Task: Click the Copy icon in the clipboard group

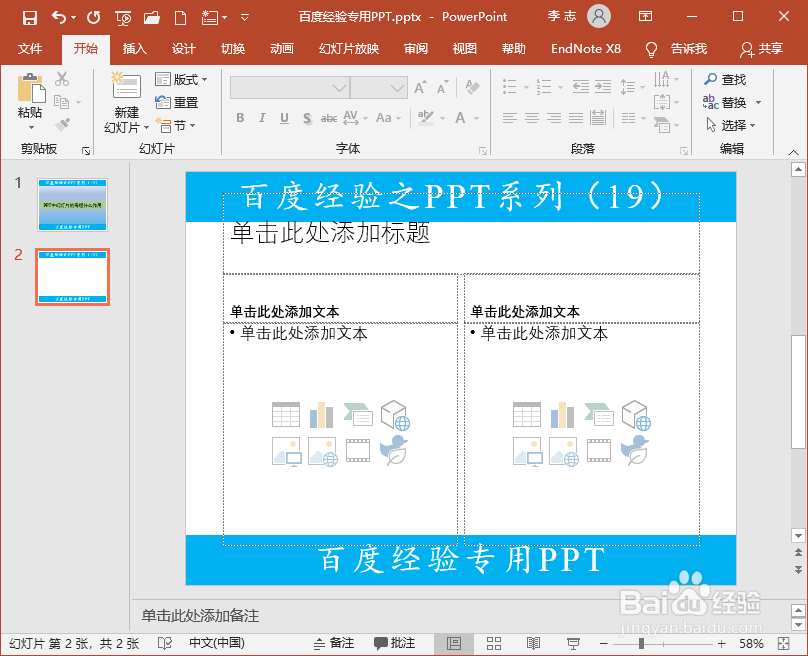Action: [61, 102]
